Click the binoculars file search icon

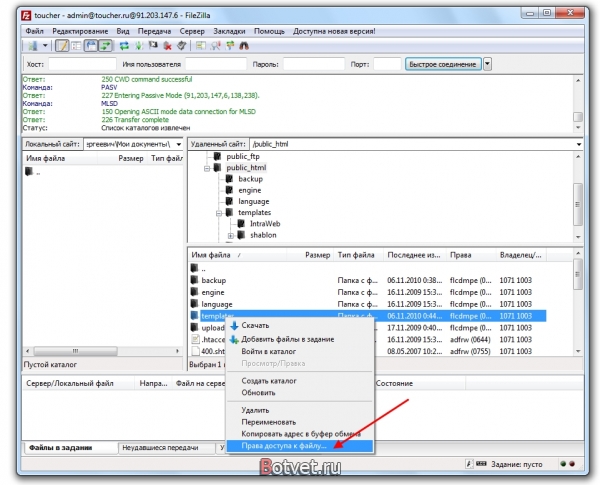coord(244,46)
